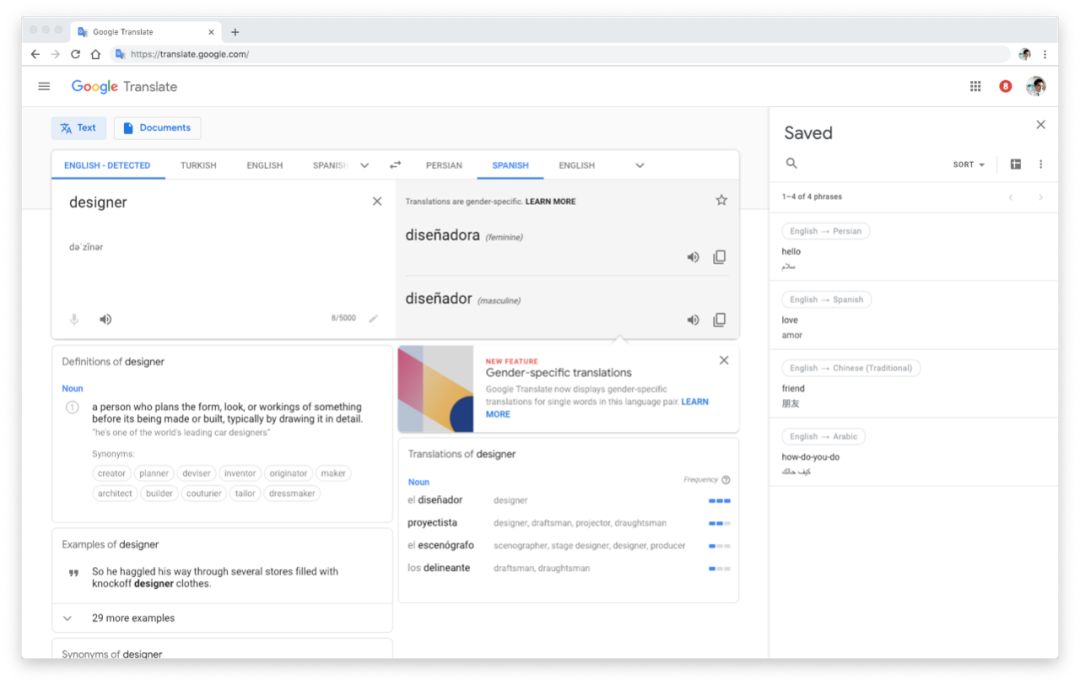The width and height of the screenshot is (1080, 685).
Task: Click the translation 'los delineante'
Action: pos(439,568)
